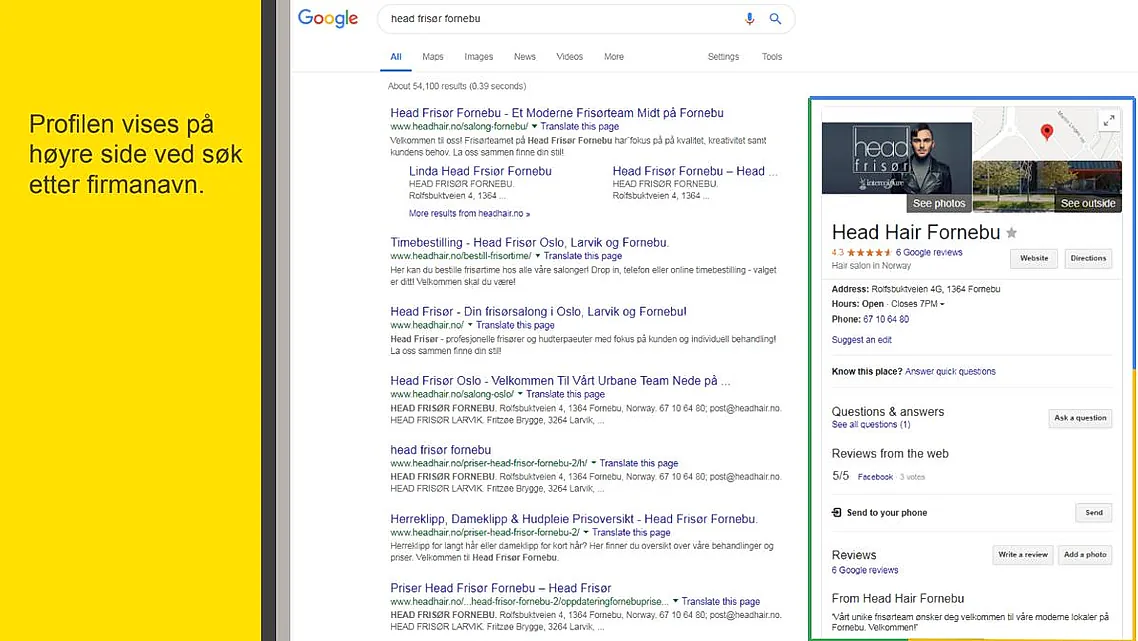This screenshot has width=1138, height=641.
Task: Click the map thumbnail in business panel
Action: coord(1047,134)
